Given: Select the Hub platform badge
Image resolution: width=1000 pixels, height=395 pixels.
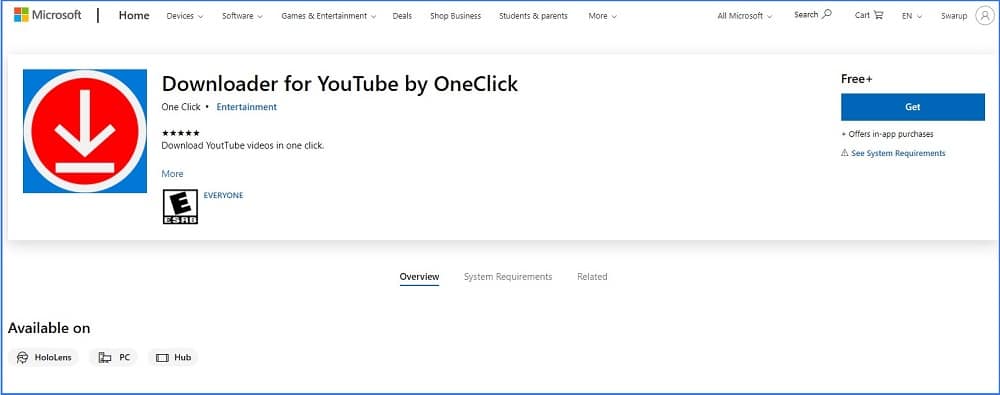Looking at the screenshot, I should 173,357.
